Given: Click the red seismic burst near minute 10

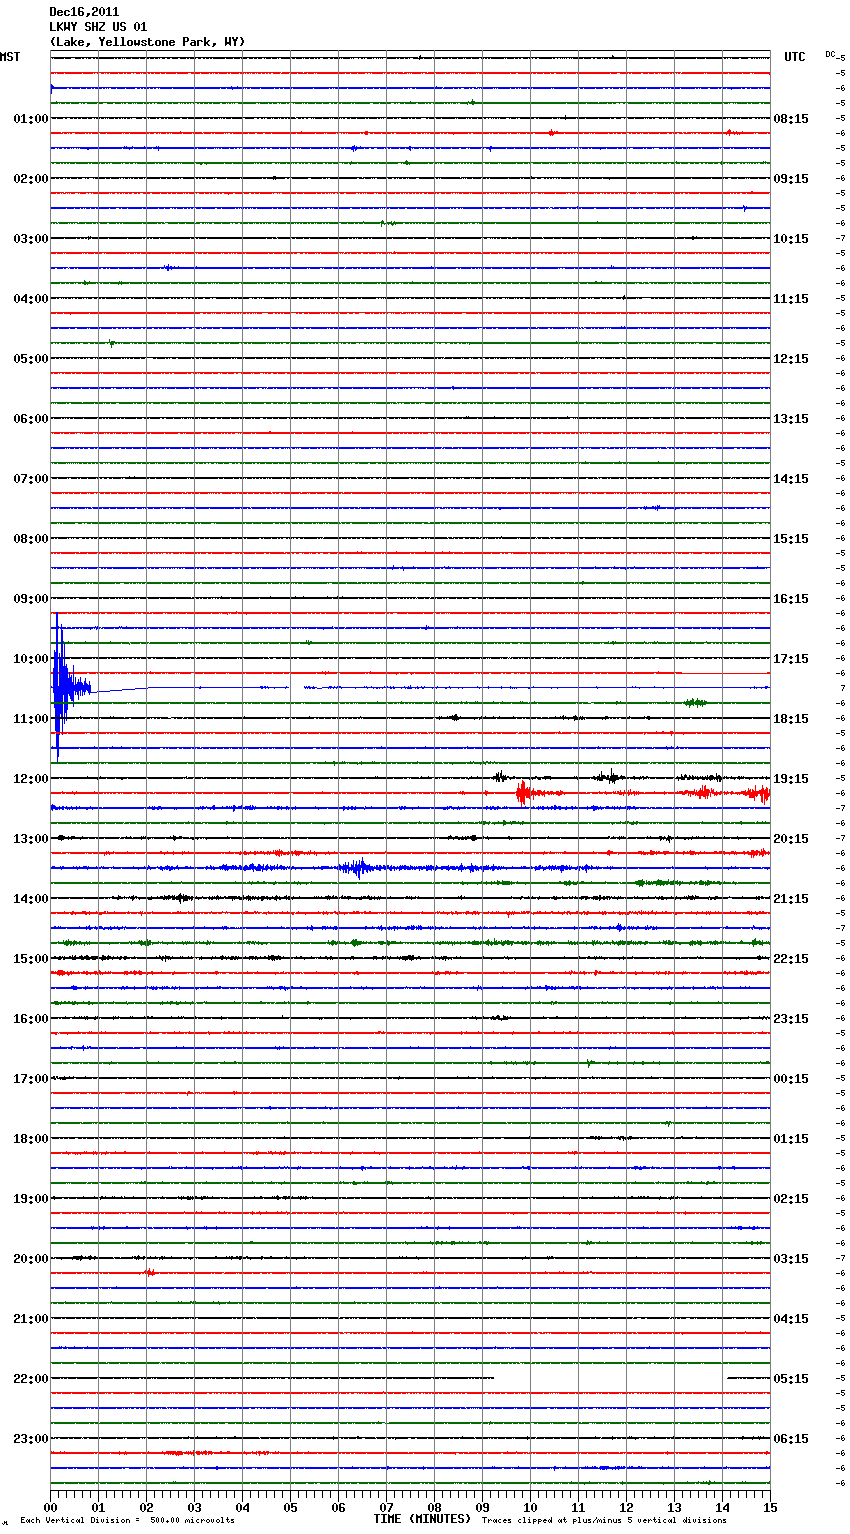Looking at the screenshot, I should 523,793.
